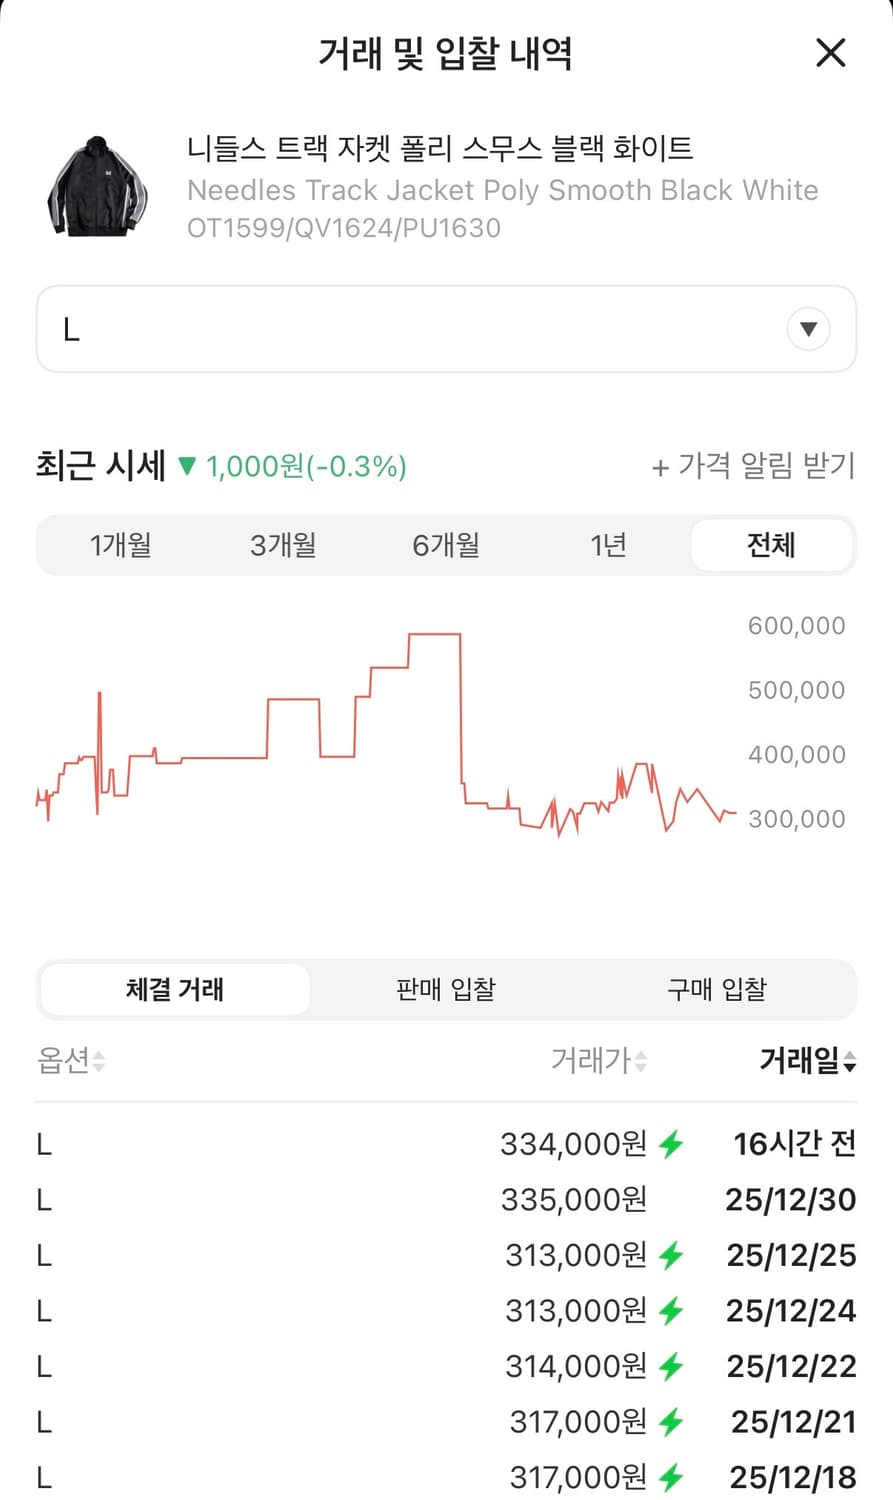Tap the Needles track jacket thumbnail
Screen dimensions: 893x1500
click(x=97, y=187)
